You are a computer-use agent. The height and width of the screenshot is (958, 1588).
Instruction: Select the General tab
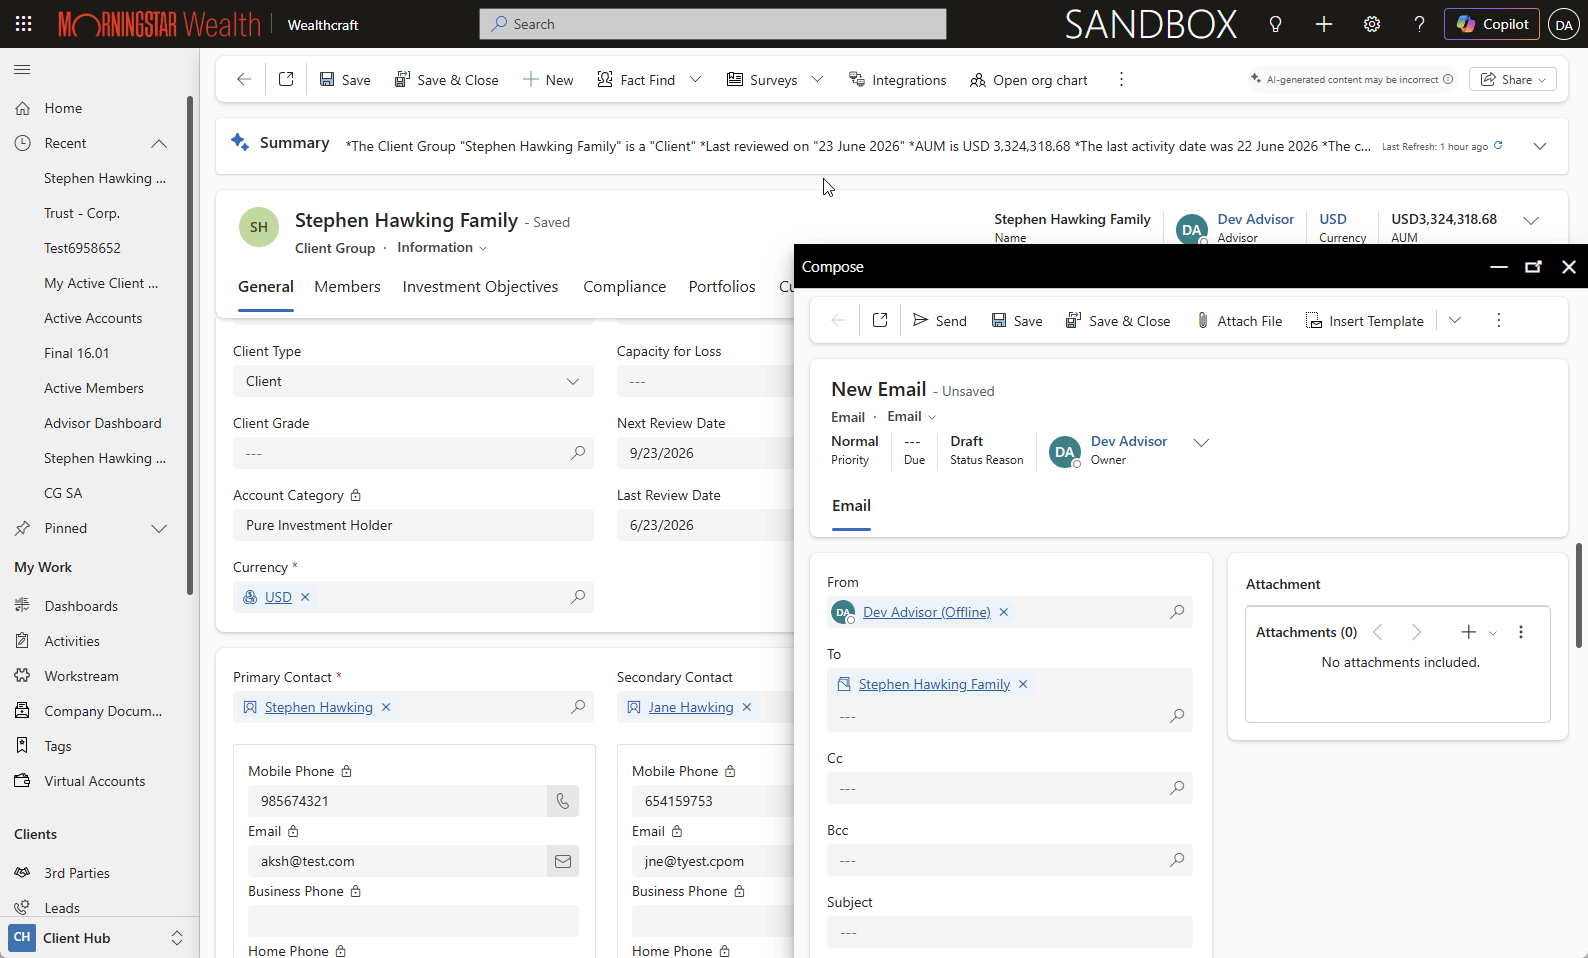pyautogui.click(x=266, y=287)
